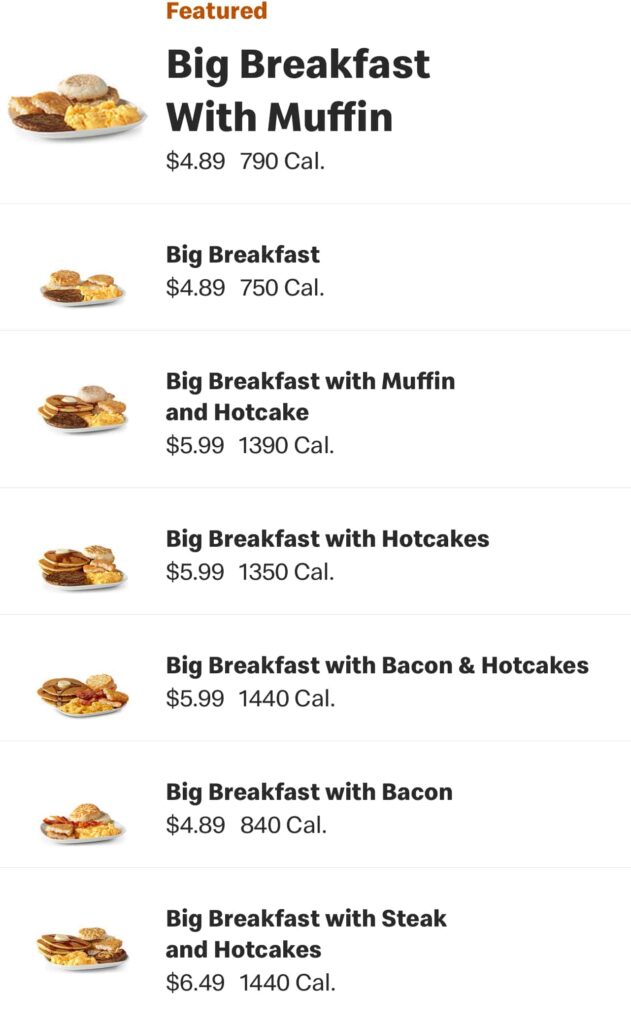This screenshot has height=1024, width=631.
Task: Open the Big Breakfast with Steak and Hotcakes title
Action: click(307, 930)
